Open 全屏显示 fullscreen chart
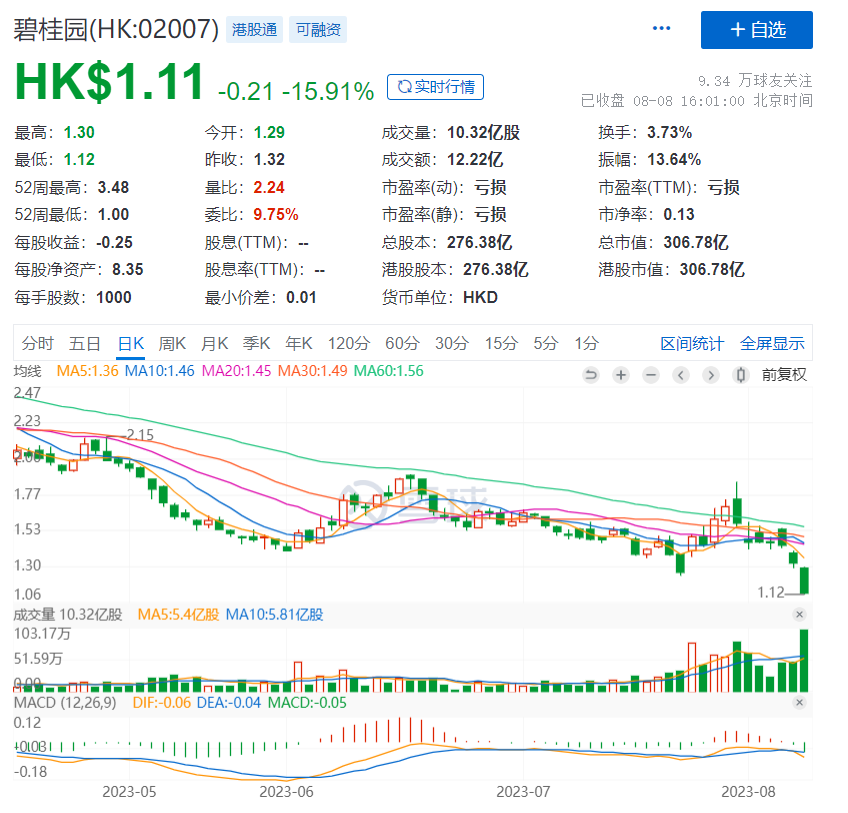This screenshot has height=813, width=848. (772, 343)
